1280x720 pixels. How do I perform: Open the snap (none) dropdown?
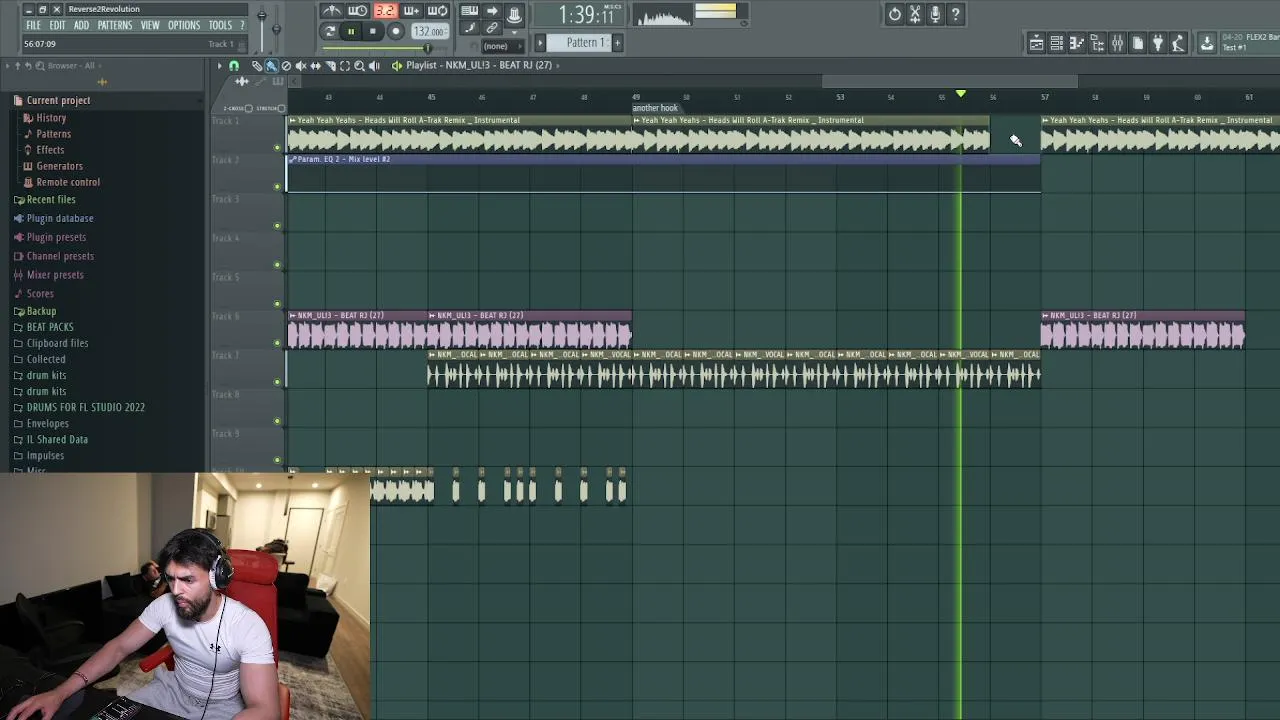coord(502,46)
